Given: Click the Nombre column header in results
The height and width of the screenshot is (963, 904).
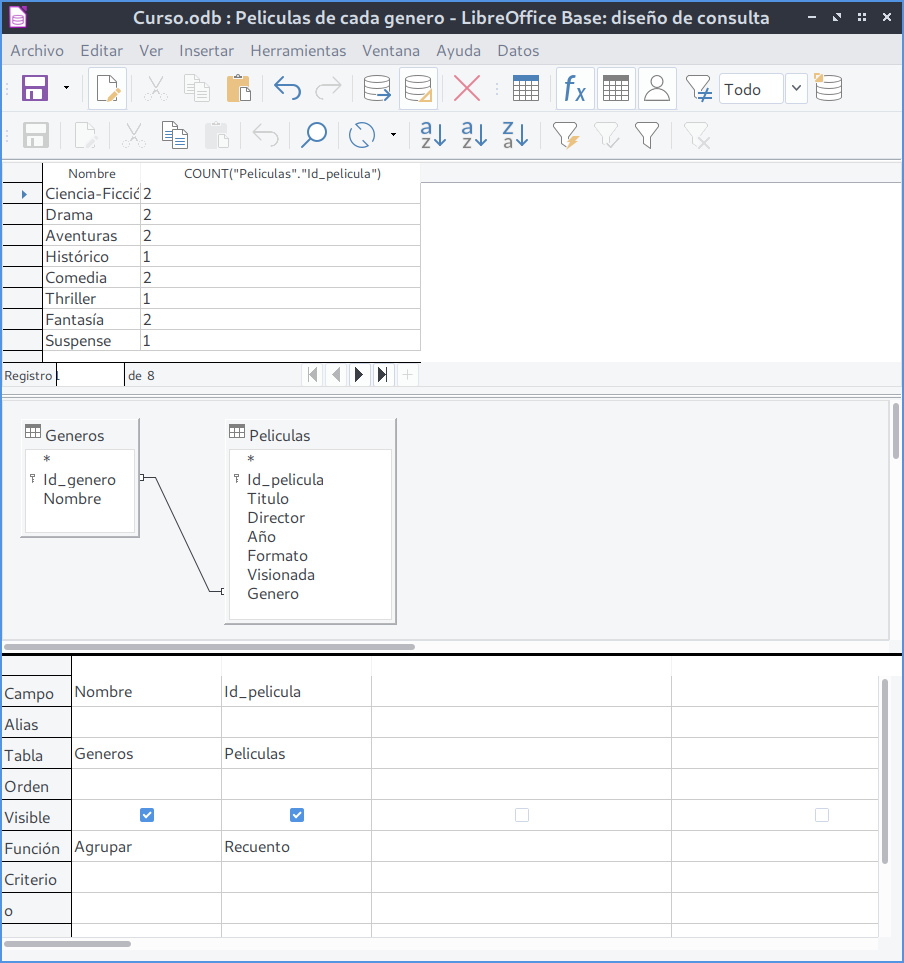Looking at the screenshot, I should [92, 173].
